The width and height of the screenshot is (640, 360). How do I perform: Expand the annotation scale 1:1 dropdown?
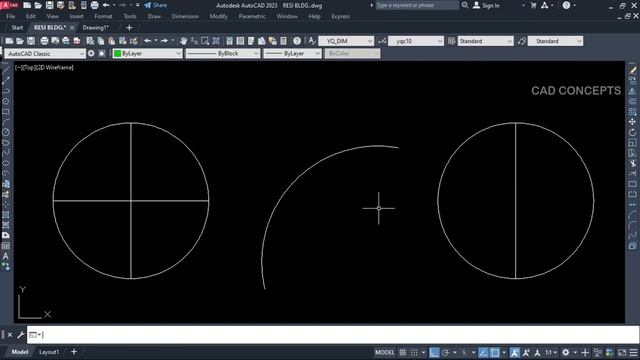coord(551,352)
